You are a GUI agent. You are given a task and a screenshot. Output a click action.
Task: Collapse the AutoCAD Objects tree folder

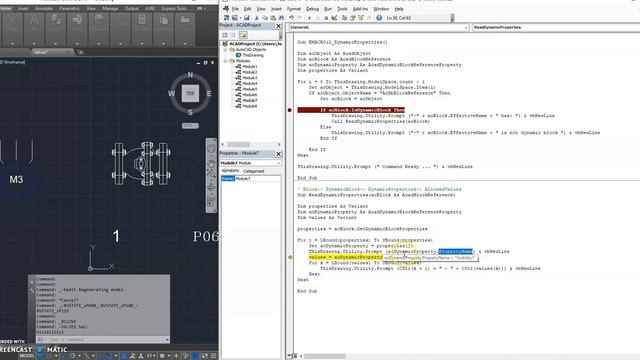225,49
